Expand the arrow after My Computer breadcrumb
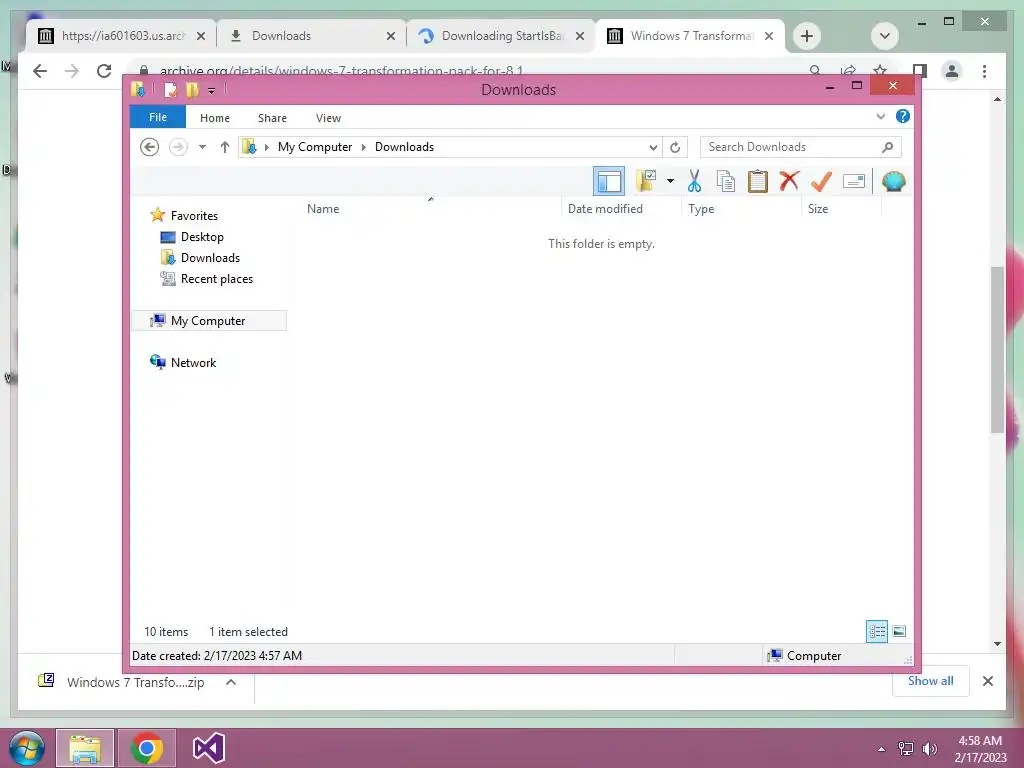Image resolution: width=1024 pixels, height=768 pixels. point(364,147)
